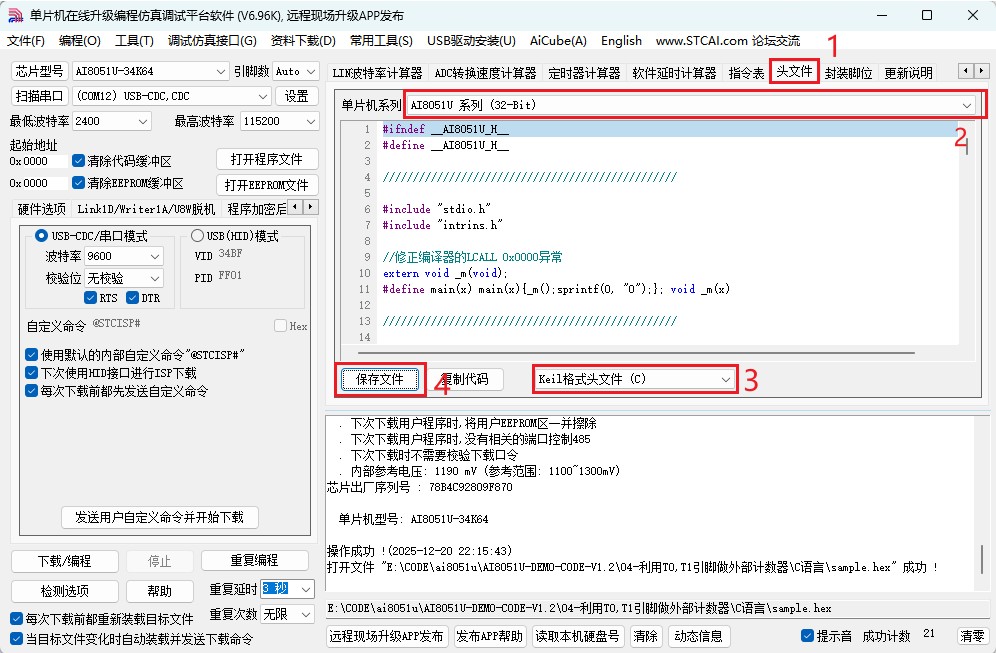Screen dimensions: 996x653
Task: Click the 保存文件 button
Action: coord(380,380)
